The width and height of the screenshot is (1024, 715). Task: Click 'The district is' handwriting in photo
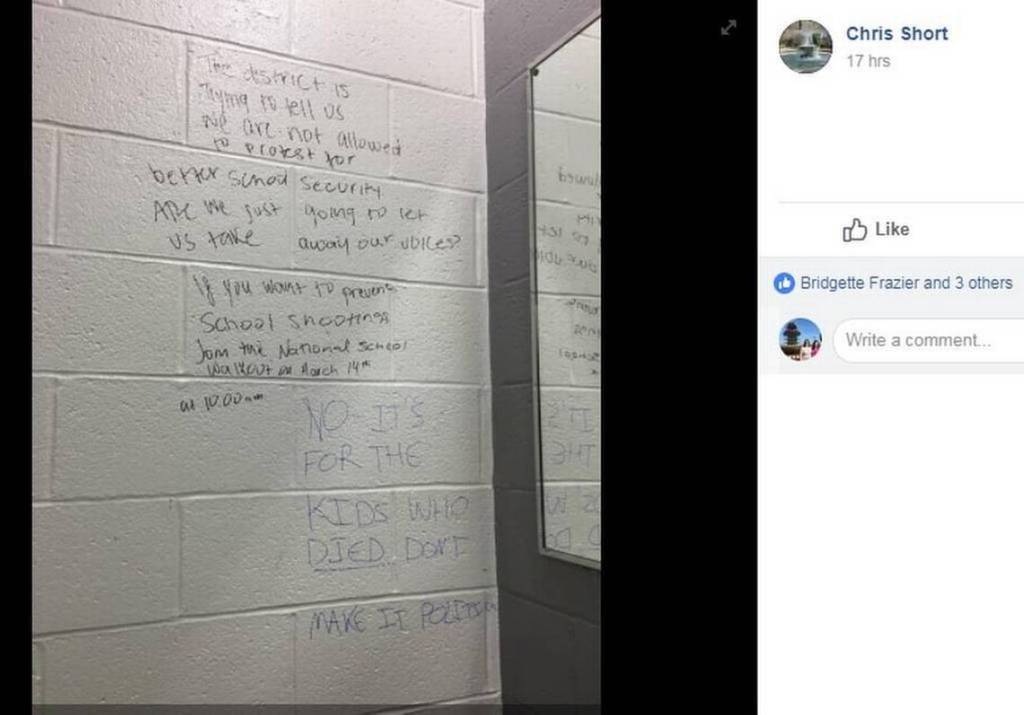tap(276, 77)
